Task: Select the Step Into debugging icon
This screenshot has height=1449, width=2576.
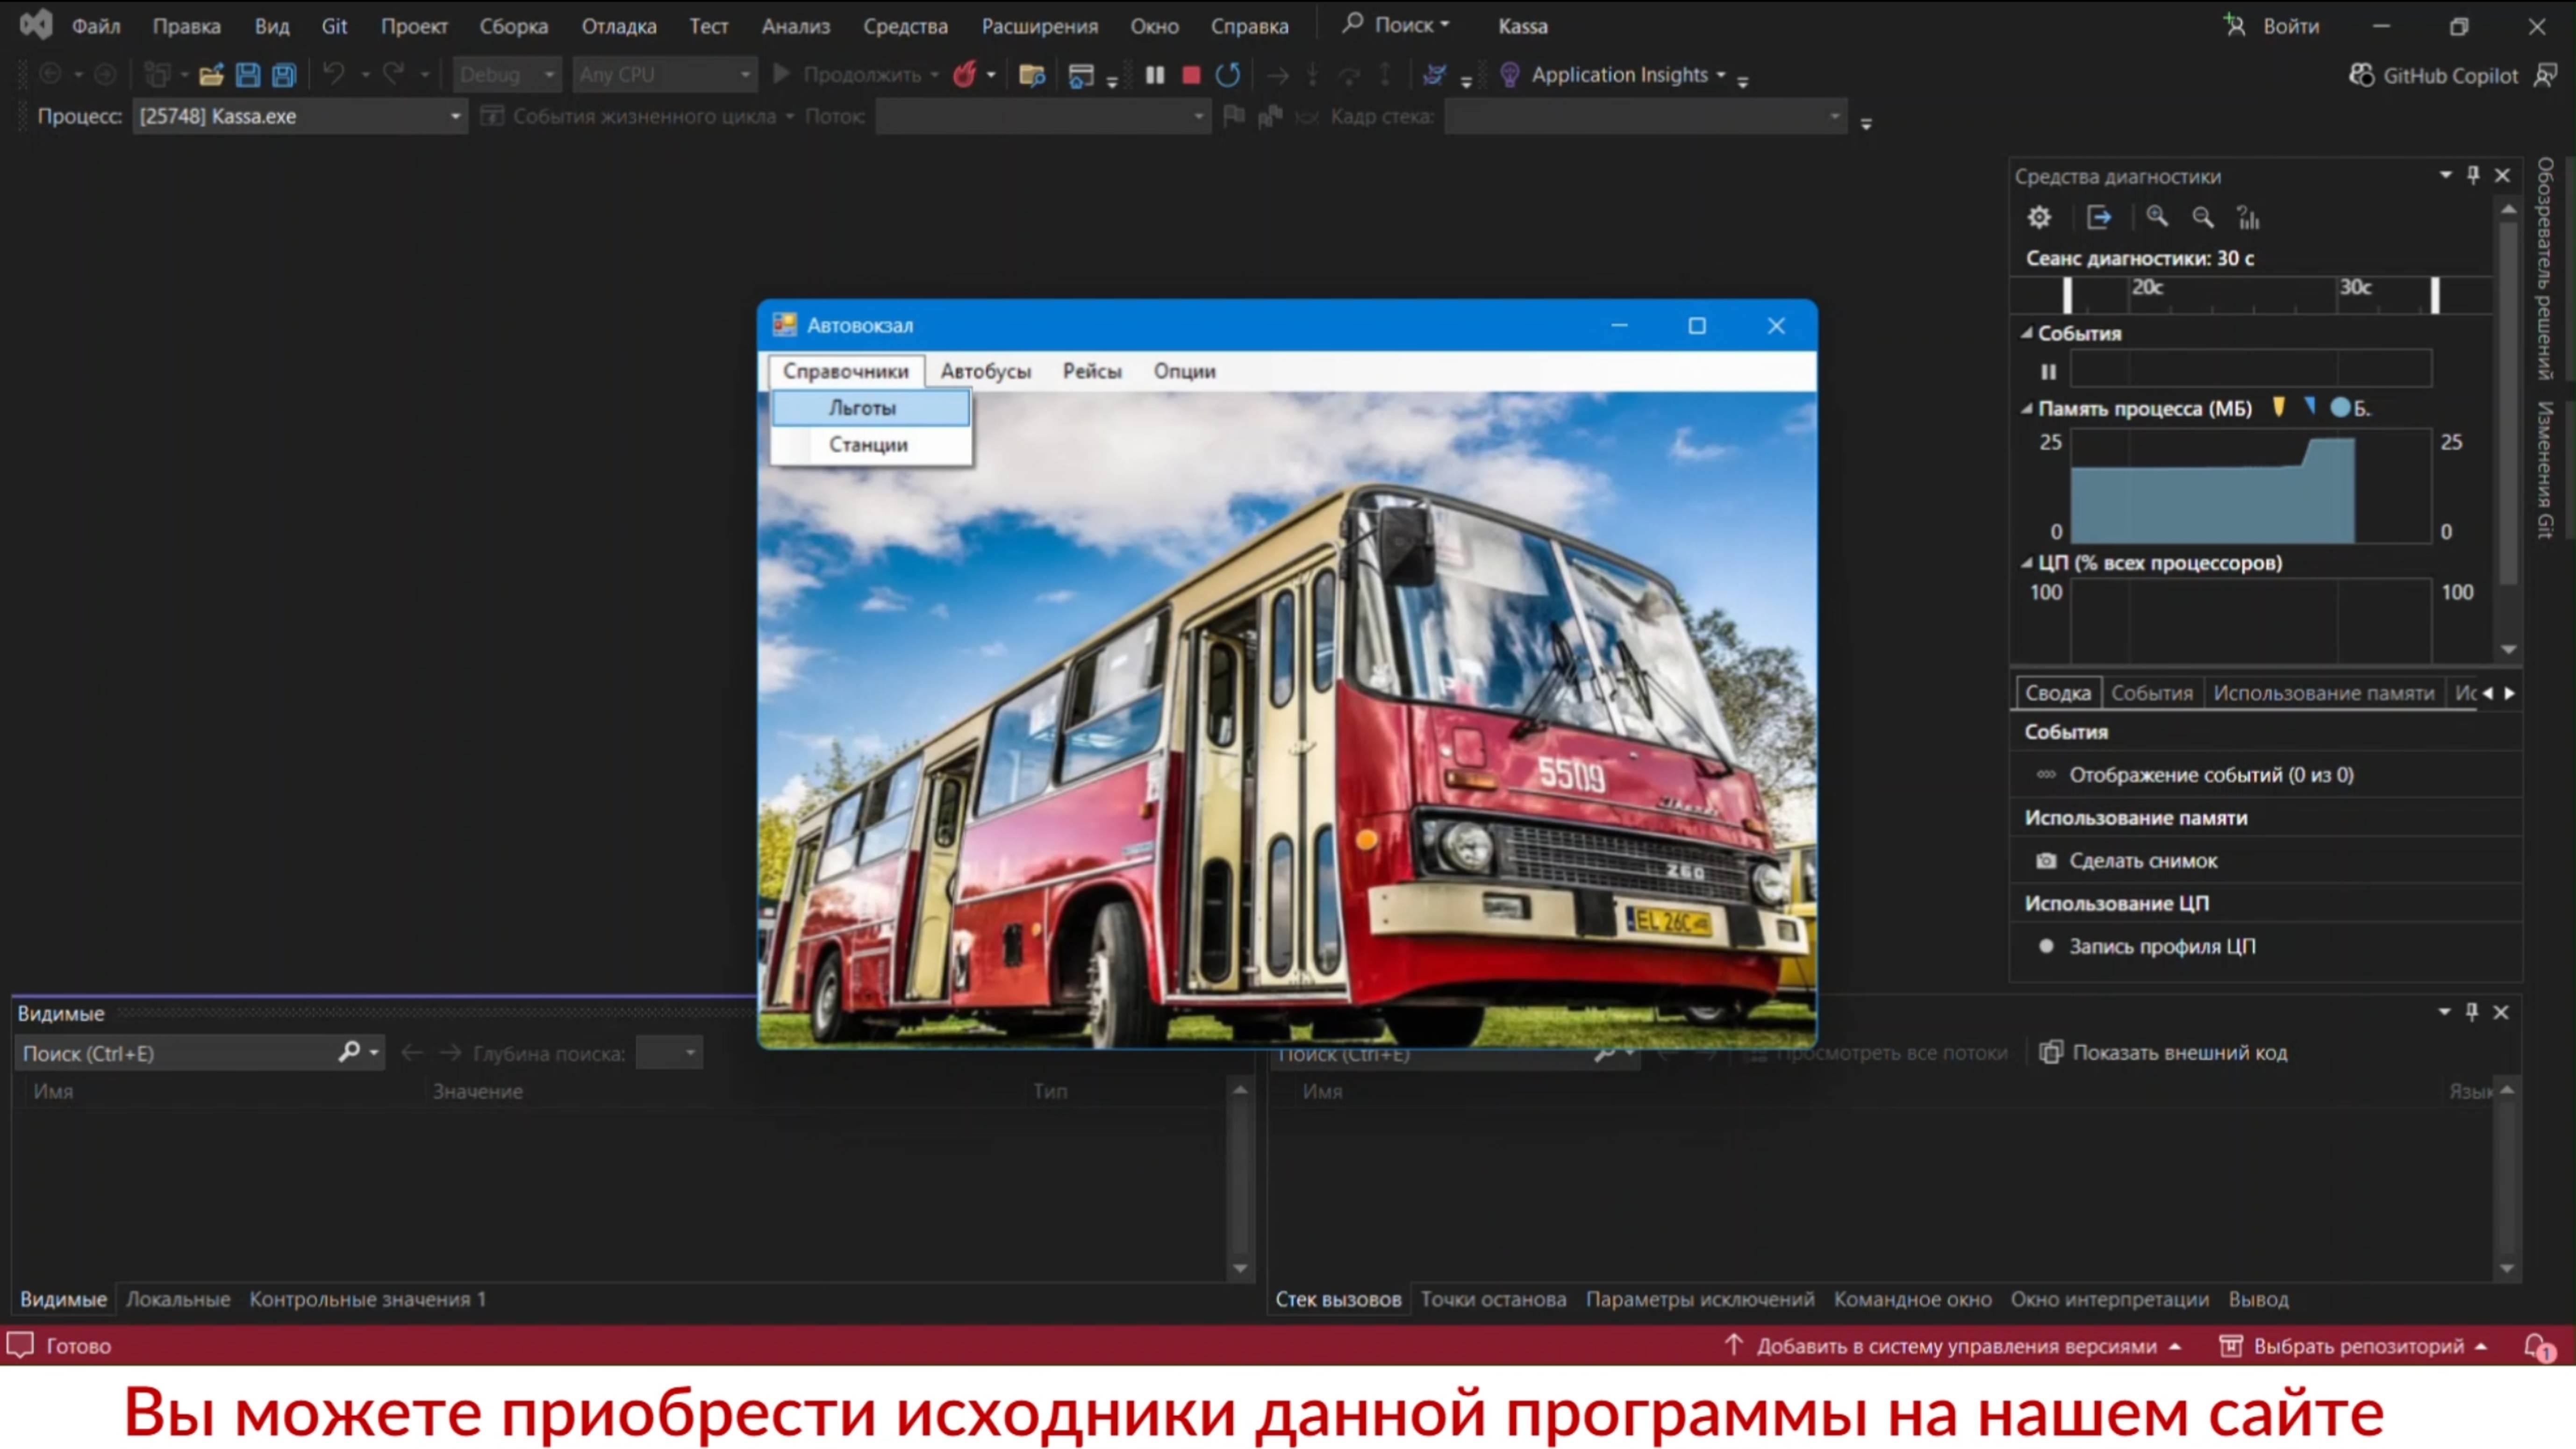Action: (x=1311, y=74)
